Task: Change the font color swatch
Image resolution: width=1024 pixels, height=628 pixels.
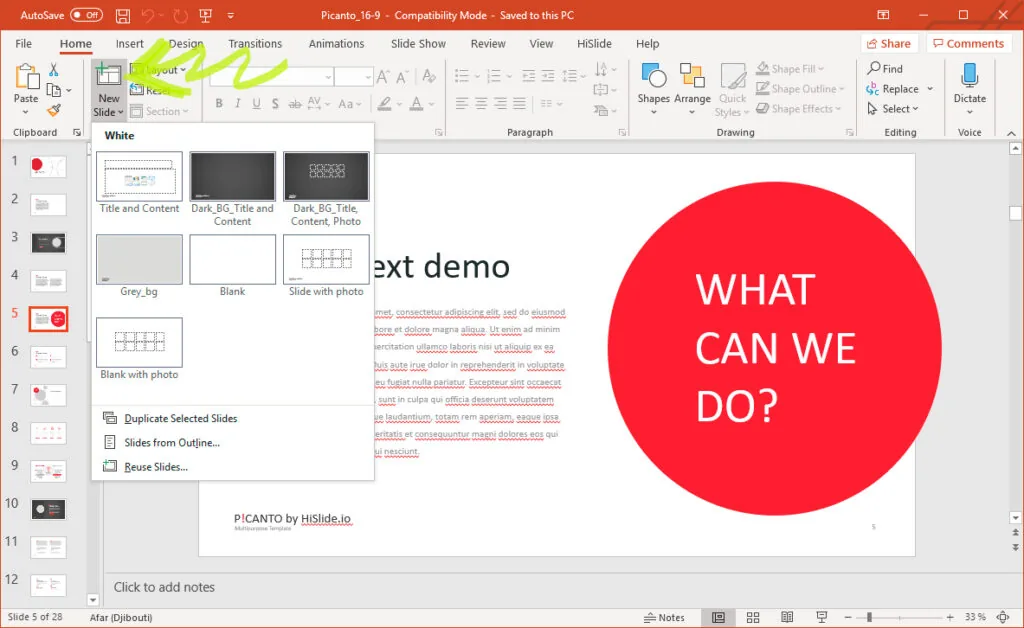Action: click(x=416, y=103)
